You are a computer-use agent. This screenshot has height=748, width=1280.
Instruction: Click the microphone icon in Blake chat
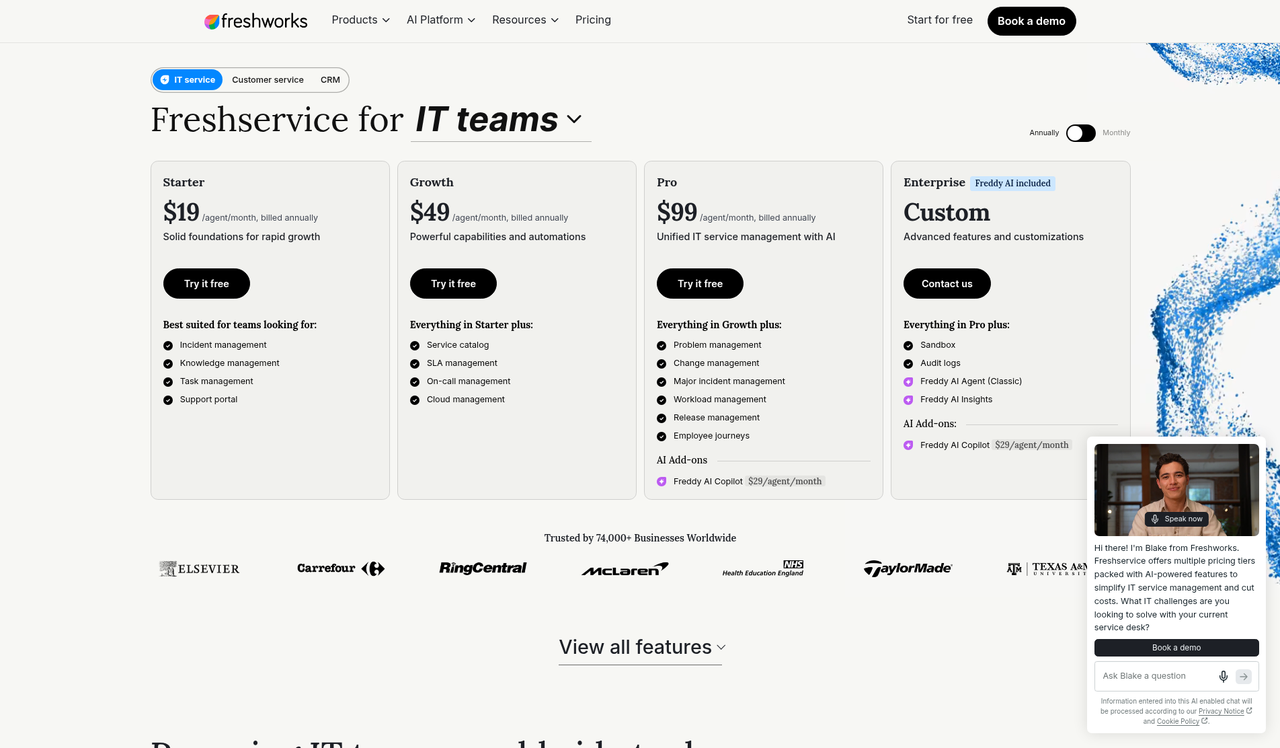tap(1223, 676)
